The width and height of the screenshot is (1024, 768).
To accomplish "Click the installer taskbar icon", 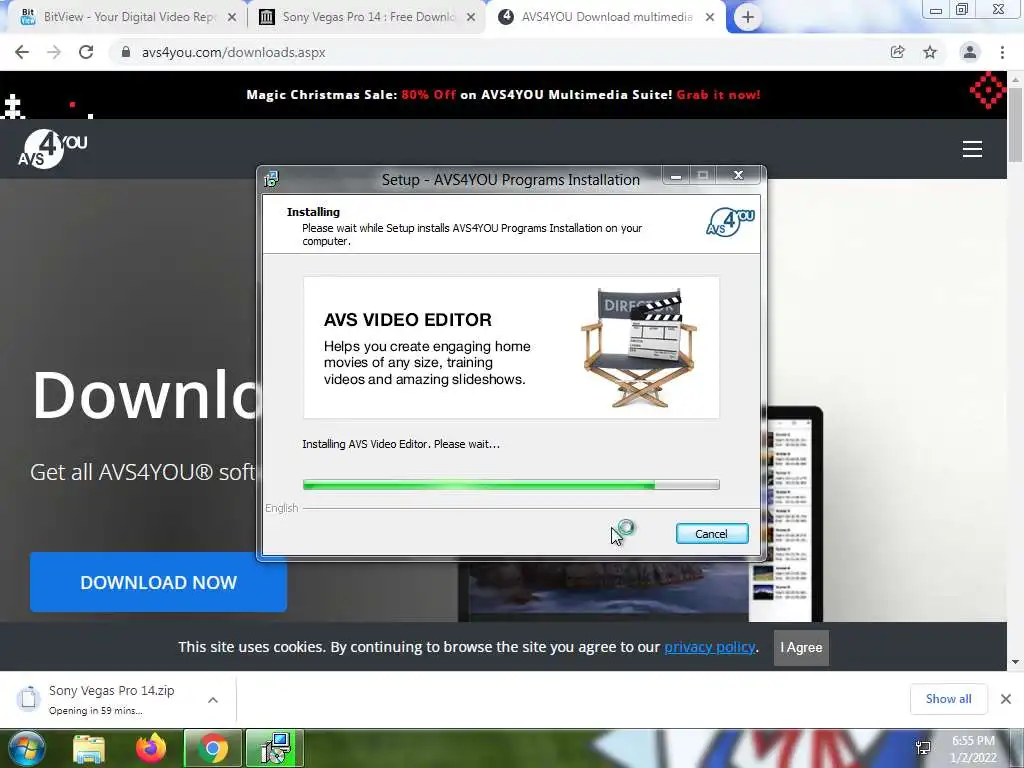I will [x=275, y=748].
